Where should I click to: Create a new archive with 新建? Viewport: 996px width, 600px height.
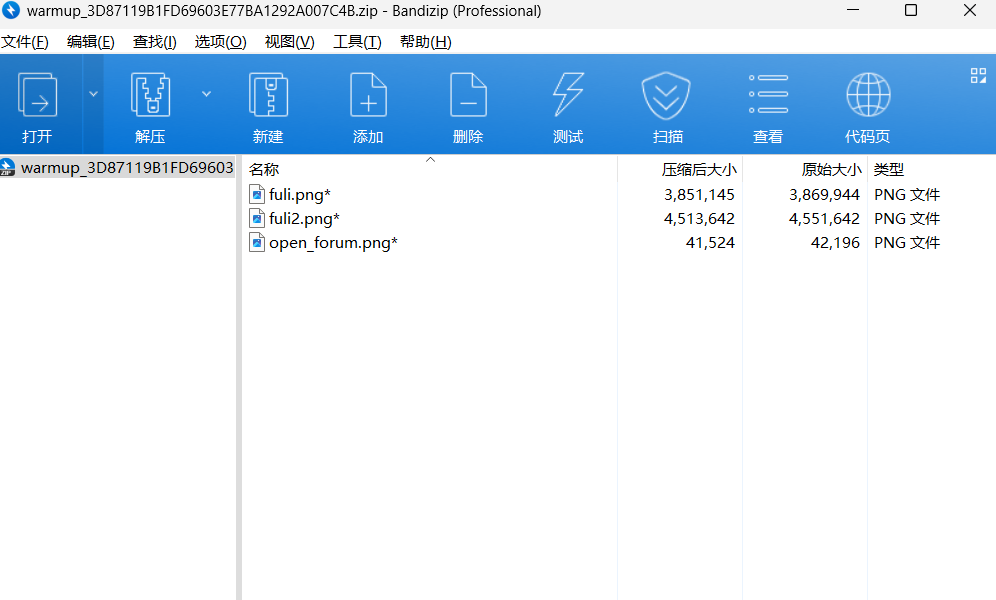tap(268, 104)
